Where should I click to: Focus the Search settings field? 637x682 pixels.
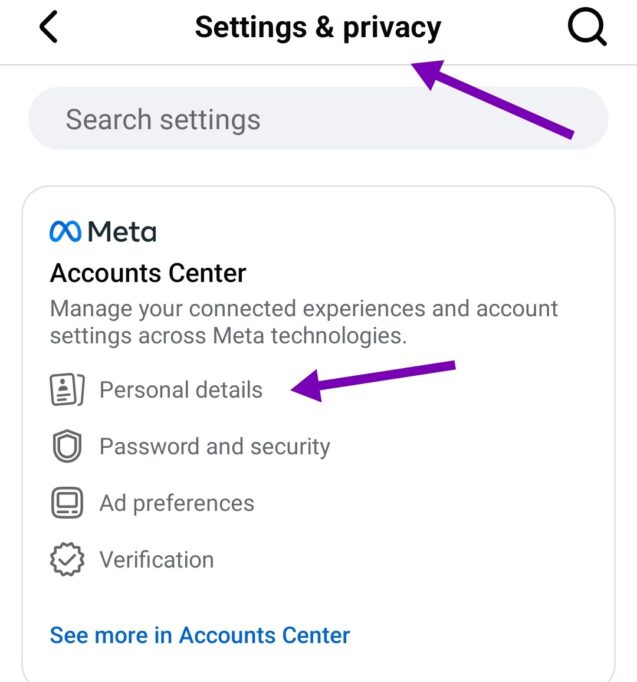click(x=318, y=120)
